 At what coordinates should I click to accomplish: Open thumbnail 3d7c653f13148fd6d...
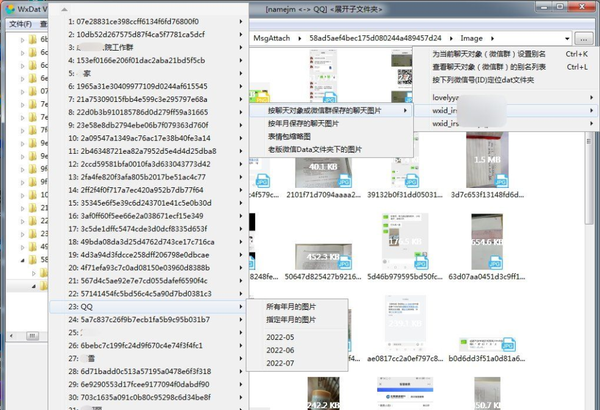[x=487, y=160]
